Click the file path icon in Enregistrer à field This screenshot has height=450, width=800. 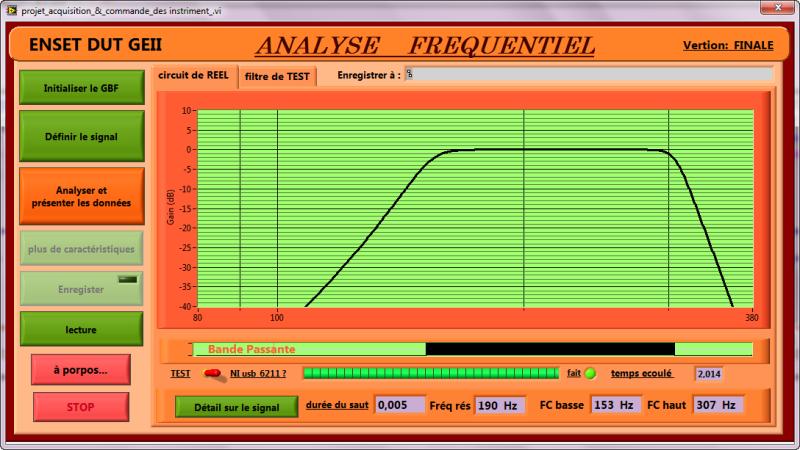[x=409, y=74]
